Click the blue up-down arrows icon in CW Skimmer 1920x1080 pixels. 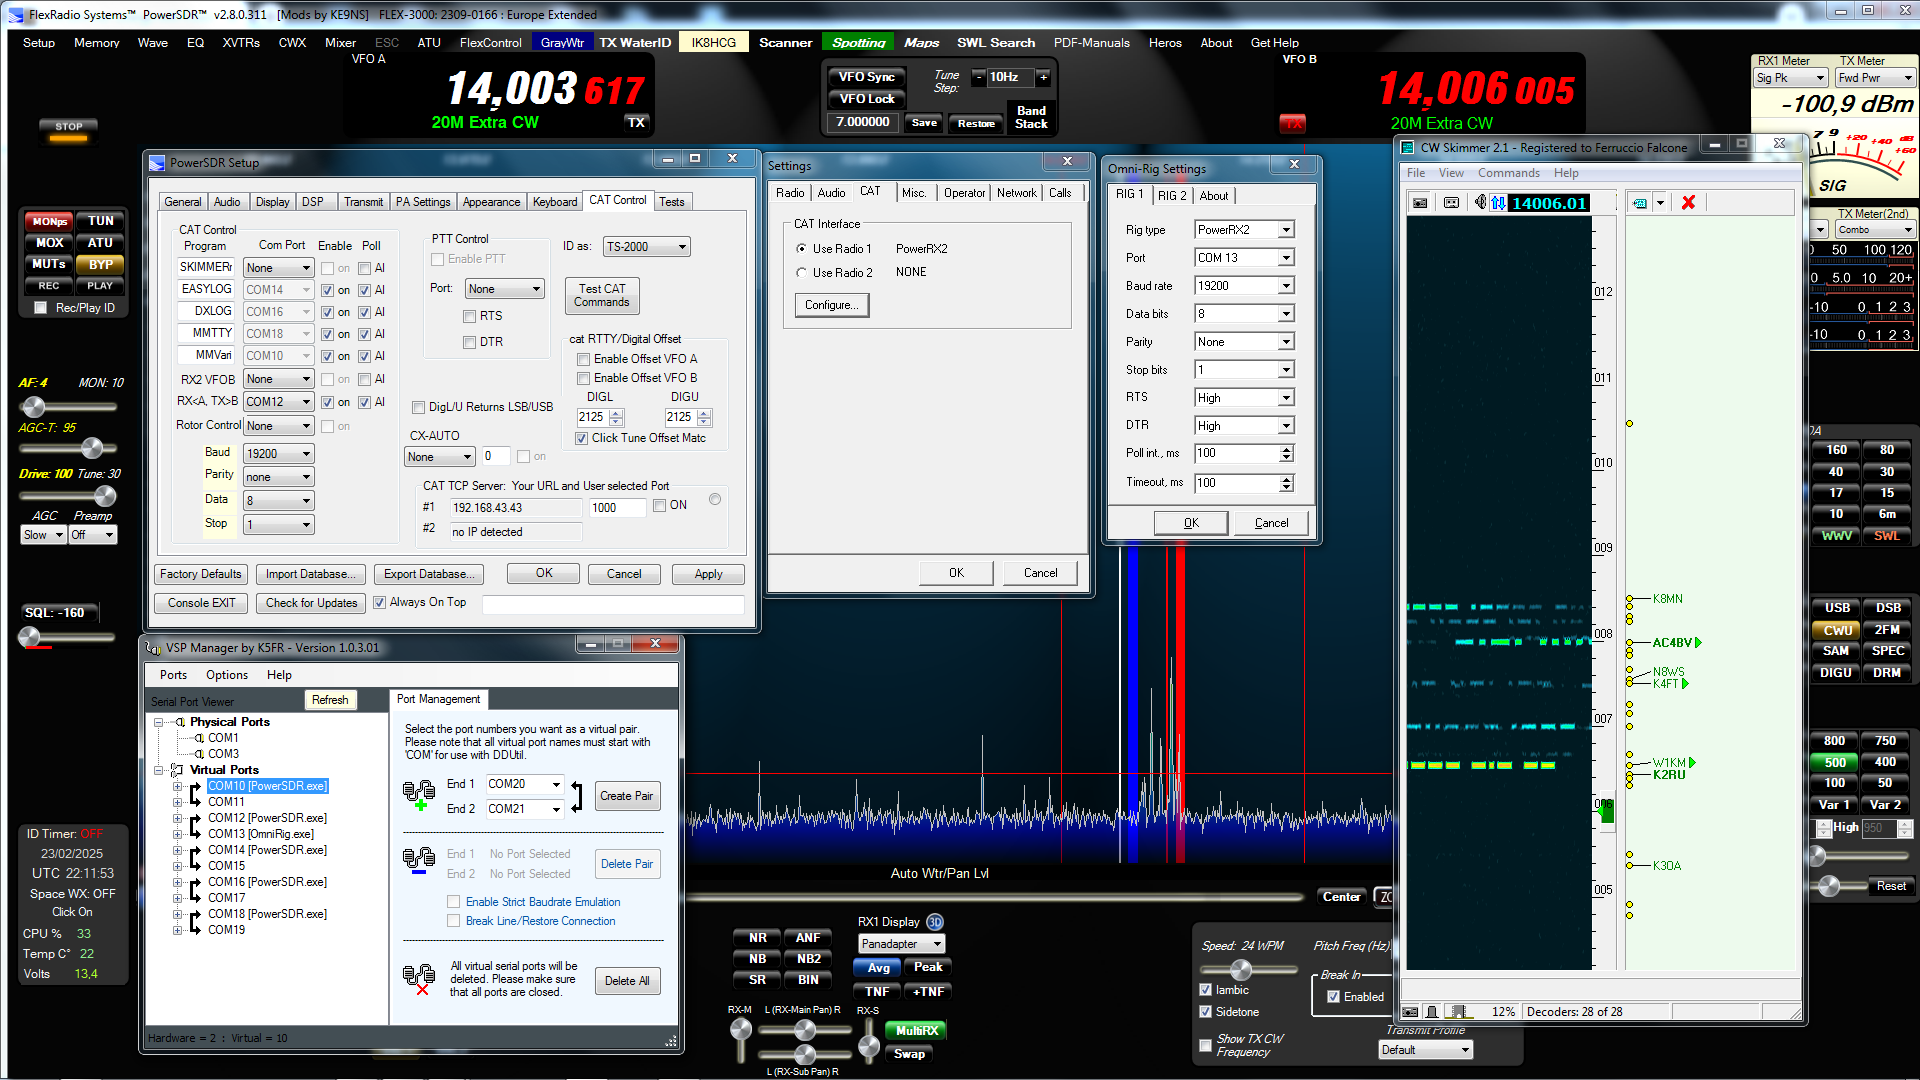coord(1498,203)
